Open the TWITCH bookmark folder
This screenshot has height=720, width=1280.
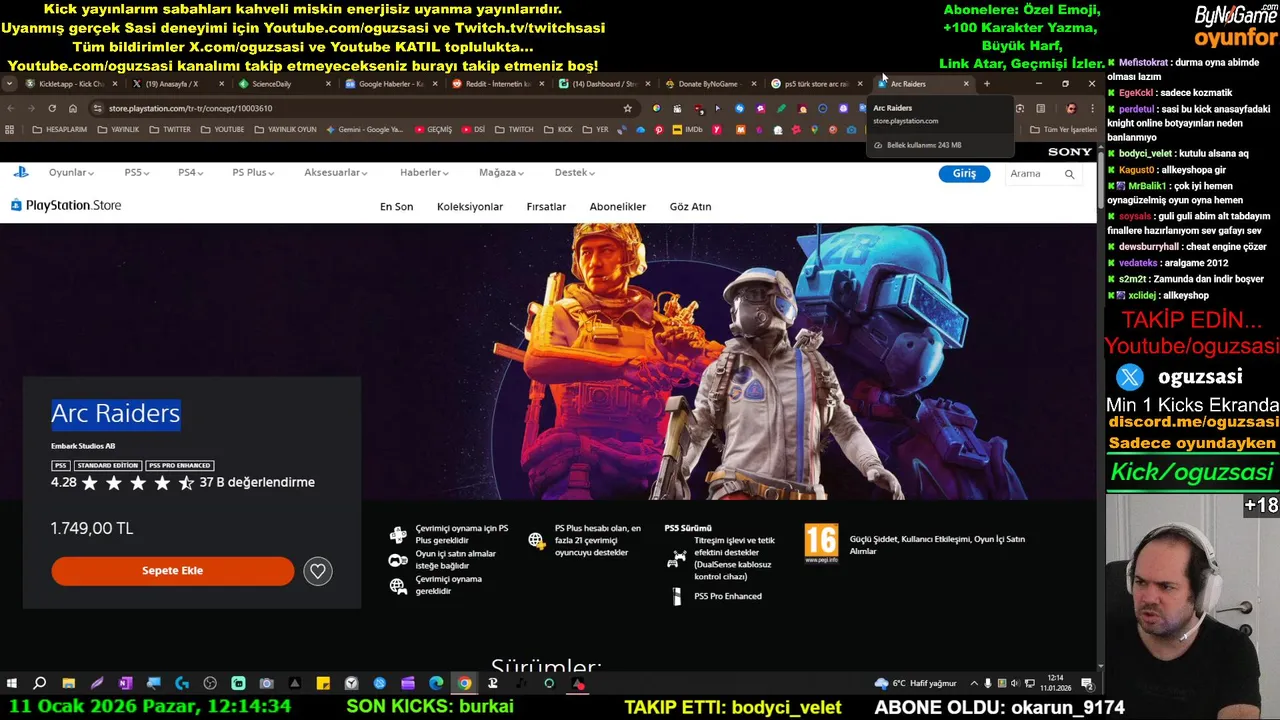(514, 129)
